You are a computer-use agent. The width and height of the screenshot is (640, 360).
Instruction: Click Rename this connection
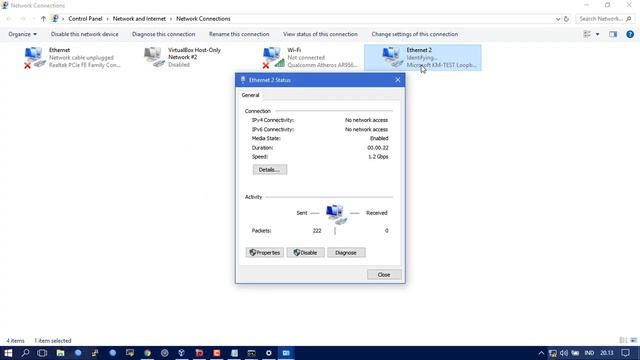[x=239, y=34]
